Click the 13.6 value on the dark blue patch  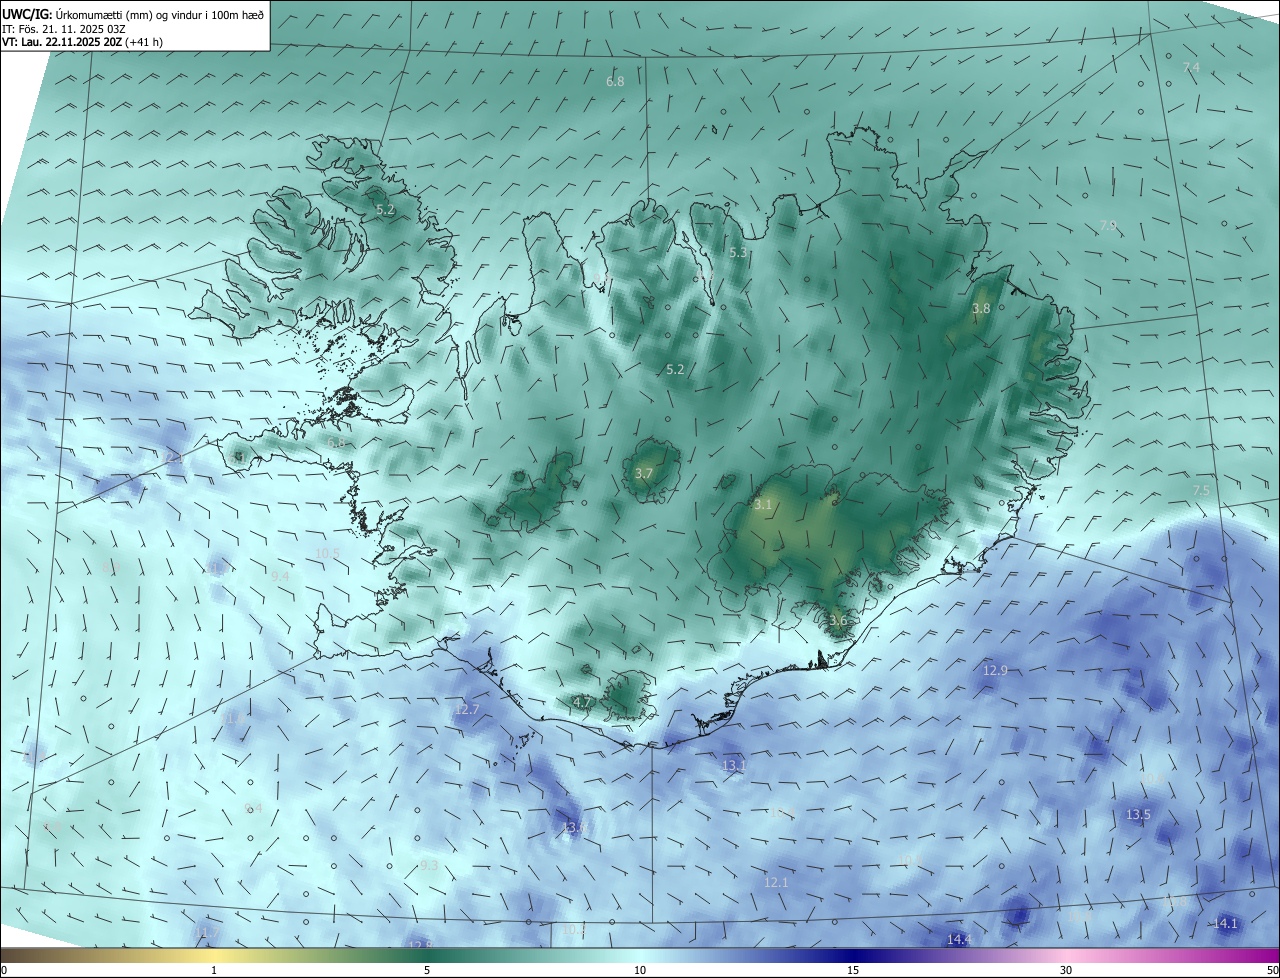coord(575,827)
